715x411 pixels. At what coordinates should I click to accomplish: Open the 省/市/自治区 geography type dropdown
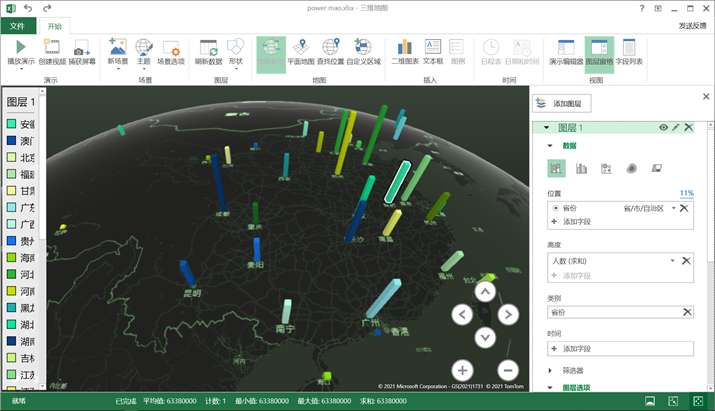tap(674, 208)
